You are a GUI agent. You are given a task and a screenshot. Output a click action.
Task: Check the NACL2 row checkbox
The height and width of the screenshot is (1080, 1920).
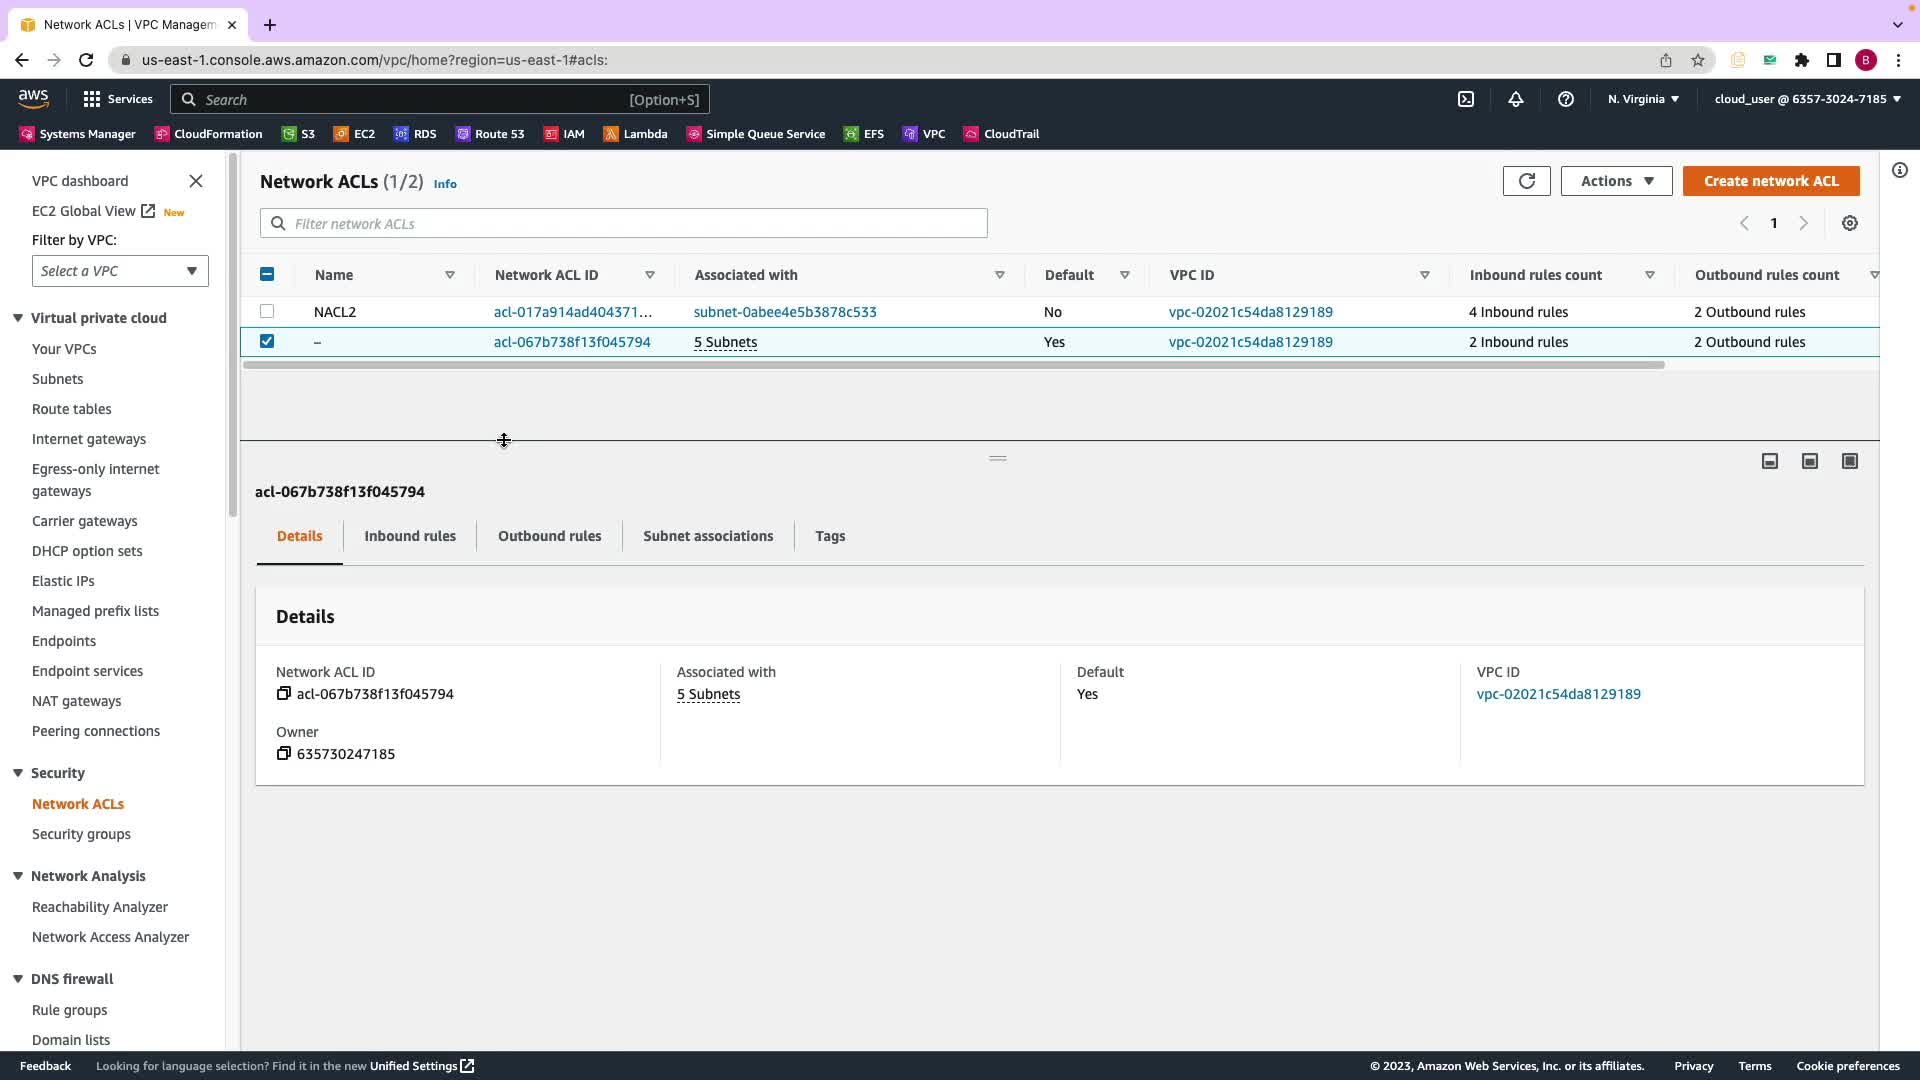pyautogui.click(x=267, y=311)
